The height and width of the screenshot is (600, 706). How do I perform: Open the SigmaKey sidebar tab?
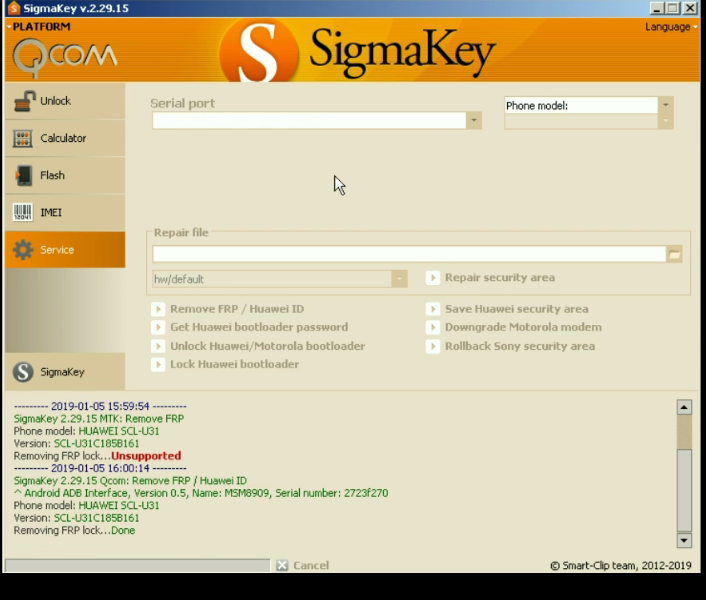point(65,372)
